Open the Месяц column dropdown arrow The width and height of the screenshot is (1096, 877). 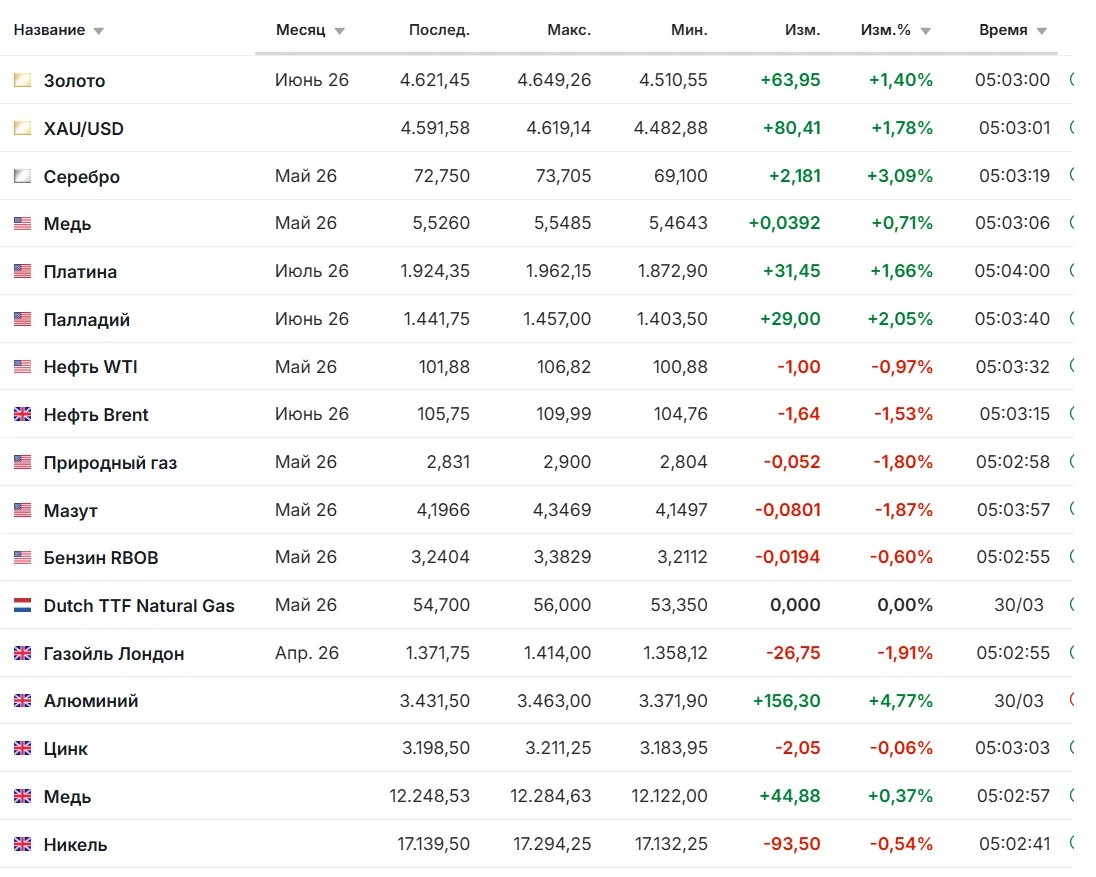pyautogui.click(x=340, y=31)
